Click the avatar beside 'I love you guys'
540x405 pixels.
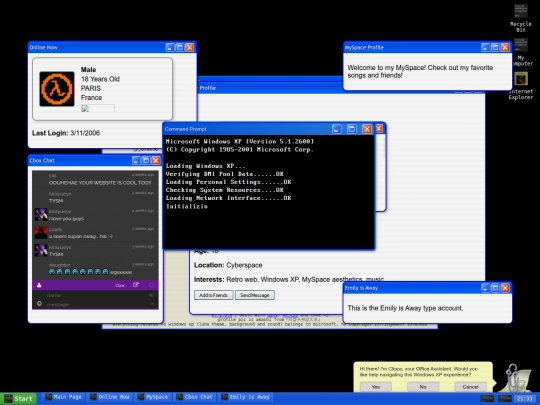coord(41,215)
